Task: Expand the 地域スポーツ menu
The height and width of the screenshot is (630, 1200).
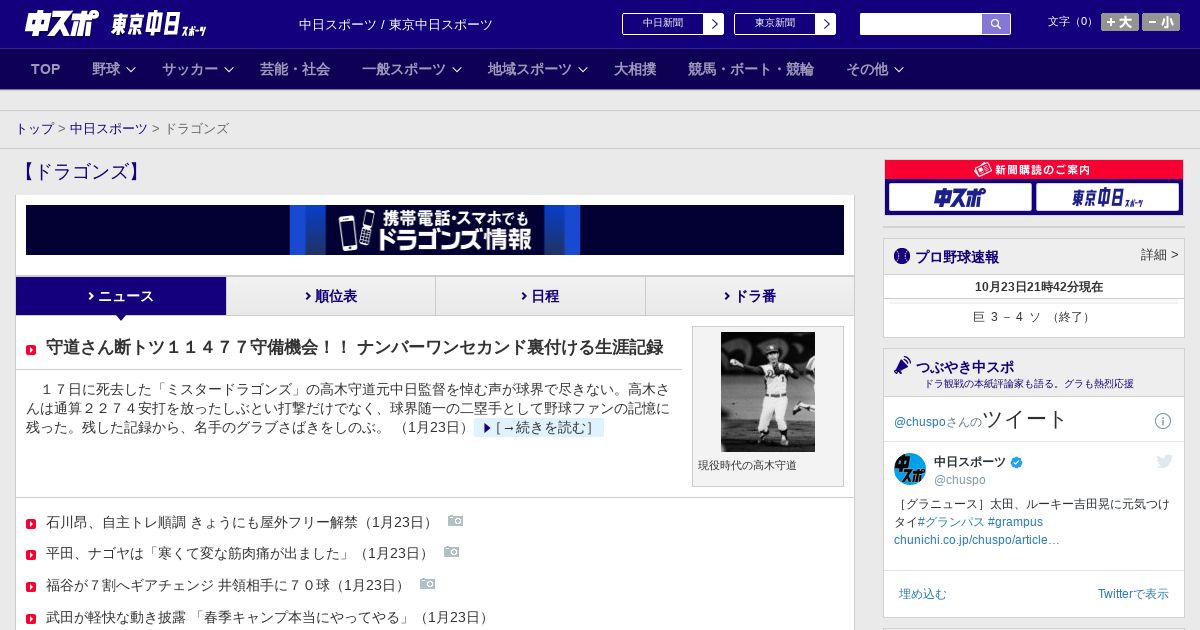Action: click(538, 69)
